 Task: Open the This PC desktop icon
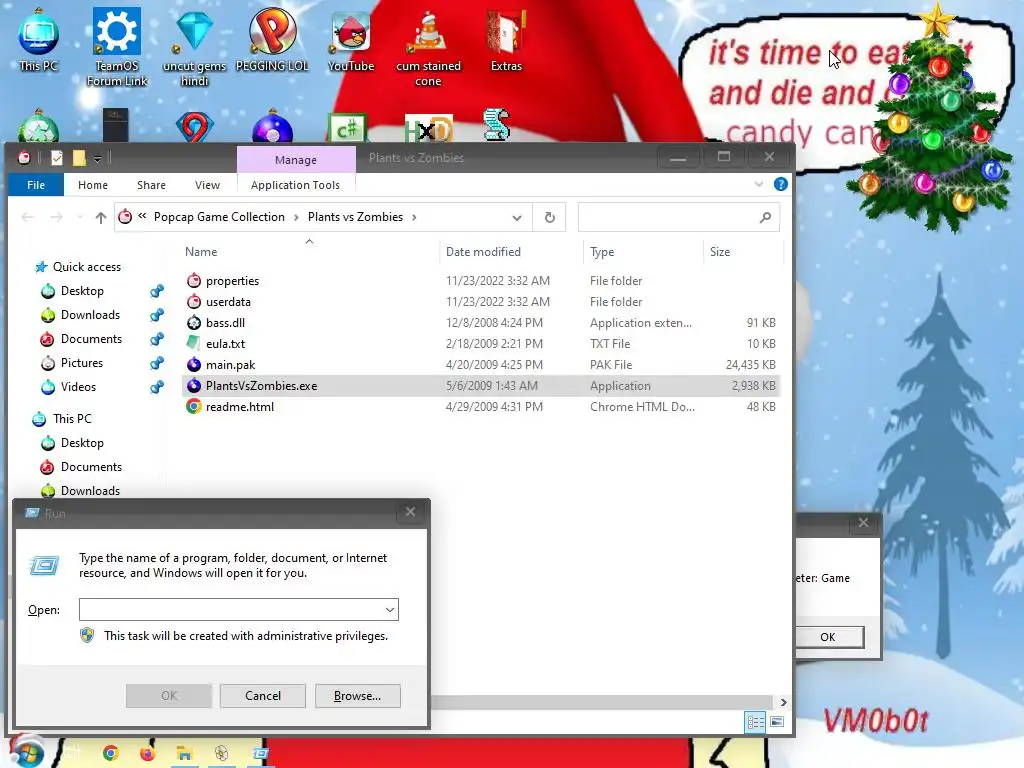coord(38,39)
